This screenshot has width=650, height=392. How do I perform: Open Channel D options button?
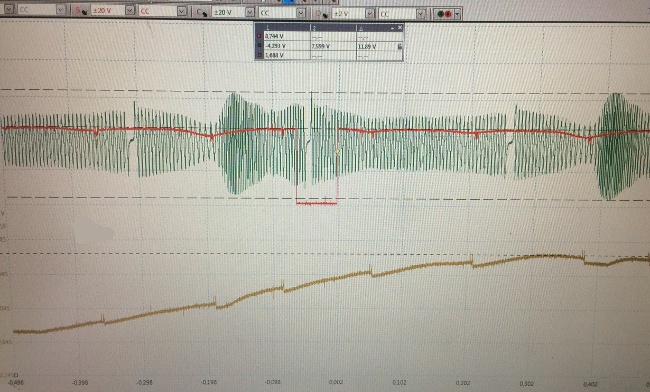pos(321,14)
